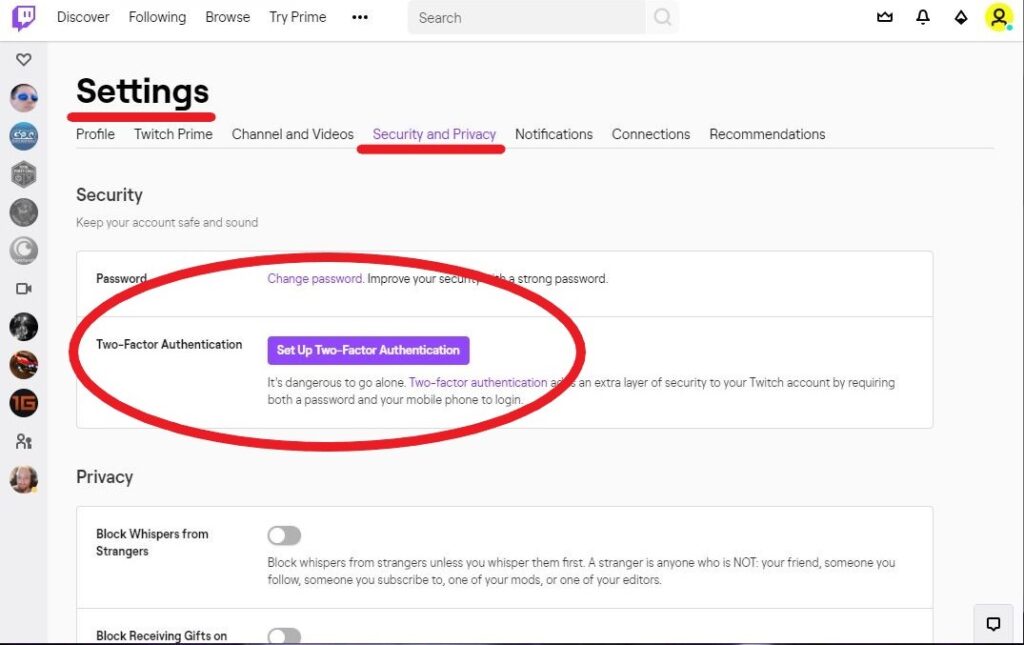Image resolution: width=1024 pixels, height=645 pixels.
Task: Click the Change password link
Action: [314, 279]
